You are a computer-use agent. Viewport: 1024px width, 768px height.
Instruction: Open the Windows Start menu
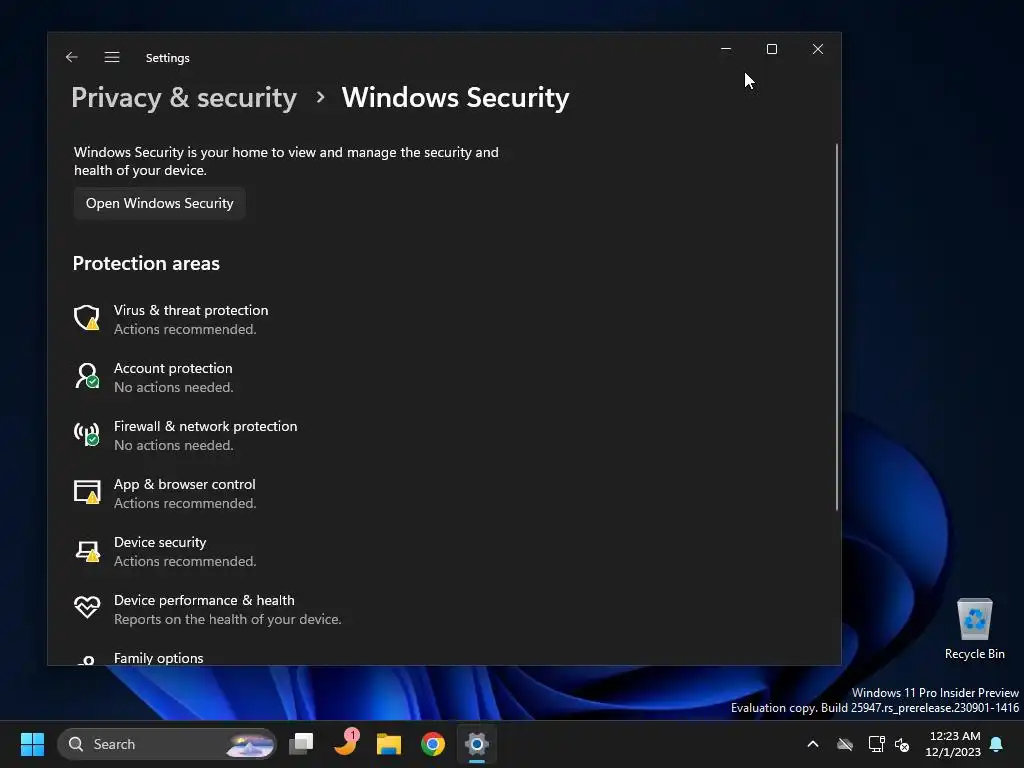pos(32,744)
